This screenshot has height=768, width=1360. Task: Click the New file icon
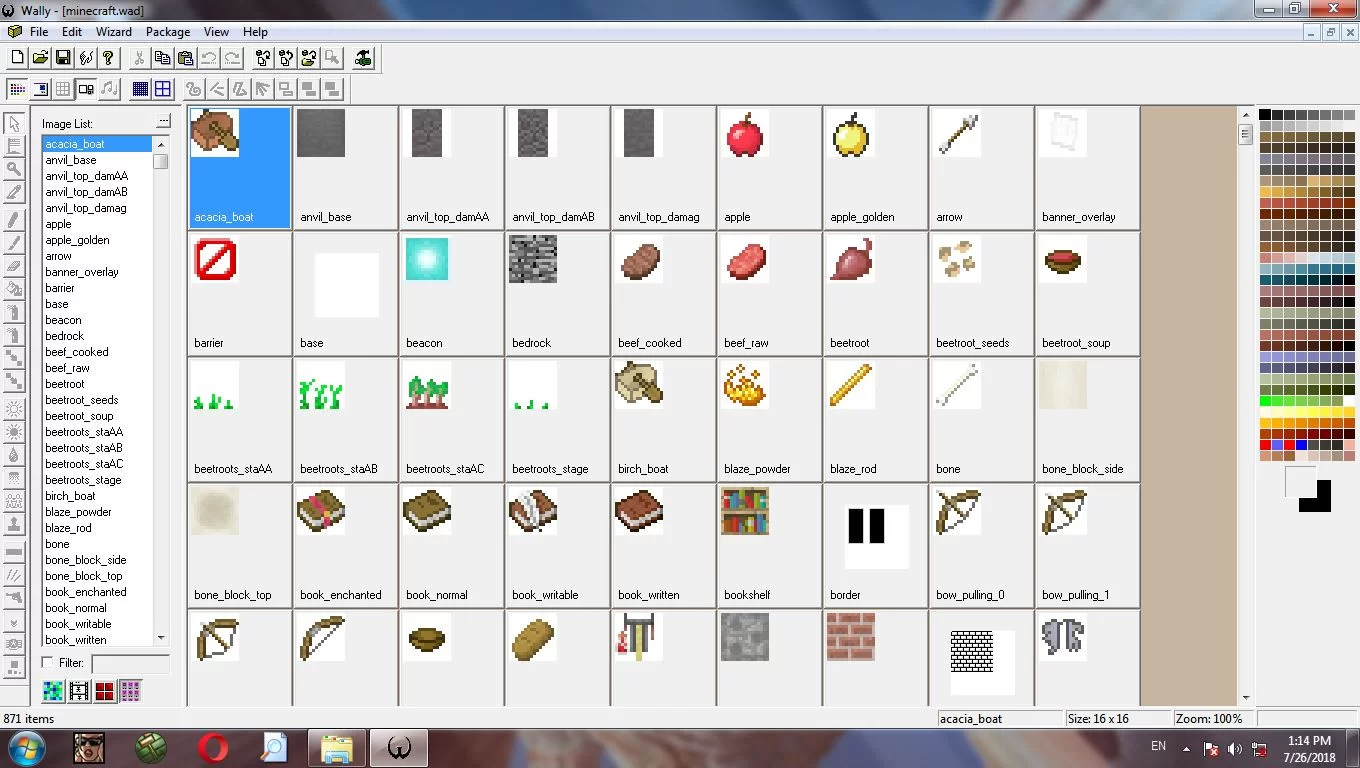(17, 58)
